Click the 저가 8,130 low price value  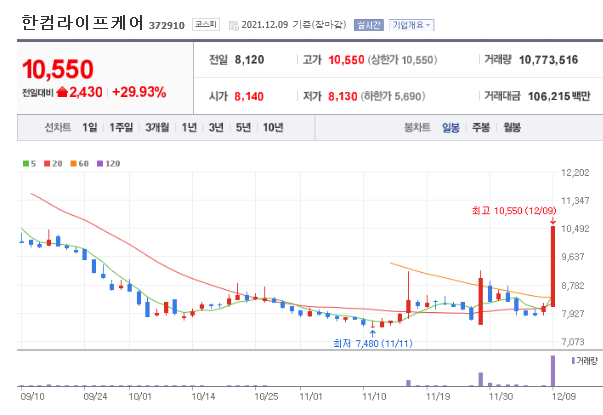click(343, 96)
